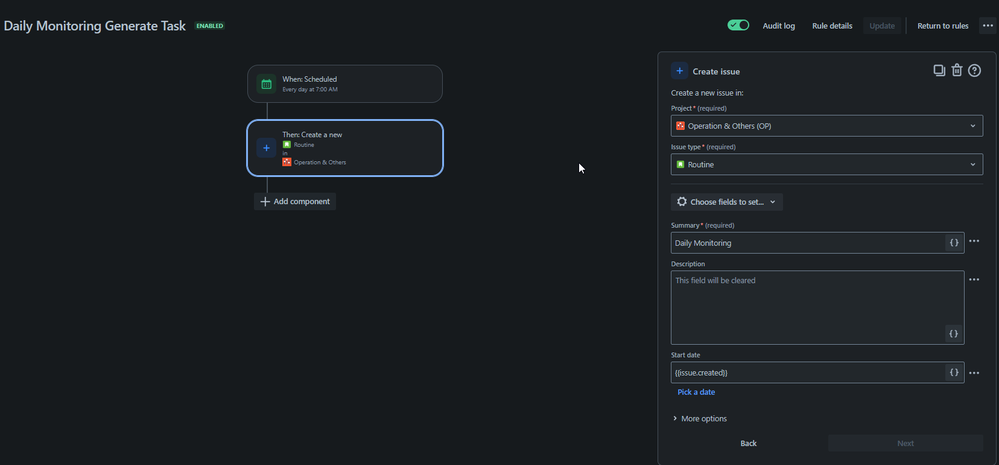The image size is (999, 465).
Task: Click green Routine icon in Issue type field
Action: [680, 164]
